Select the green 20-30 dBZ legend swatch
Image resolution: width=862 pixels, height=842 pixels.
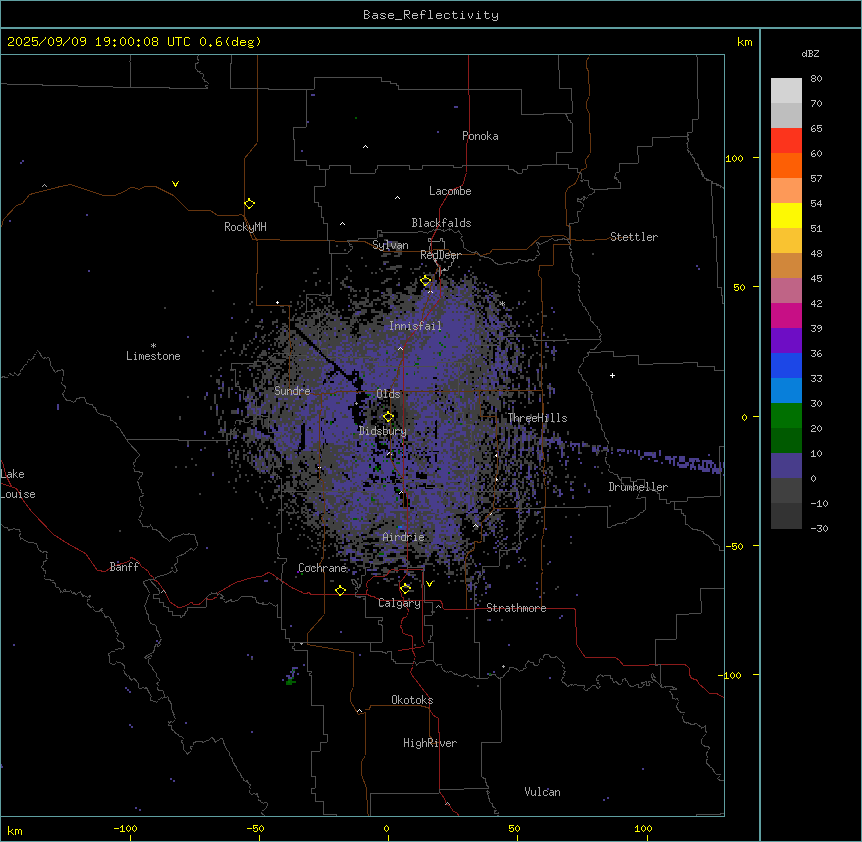[x=786, y=416]
